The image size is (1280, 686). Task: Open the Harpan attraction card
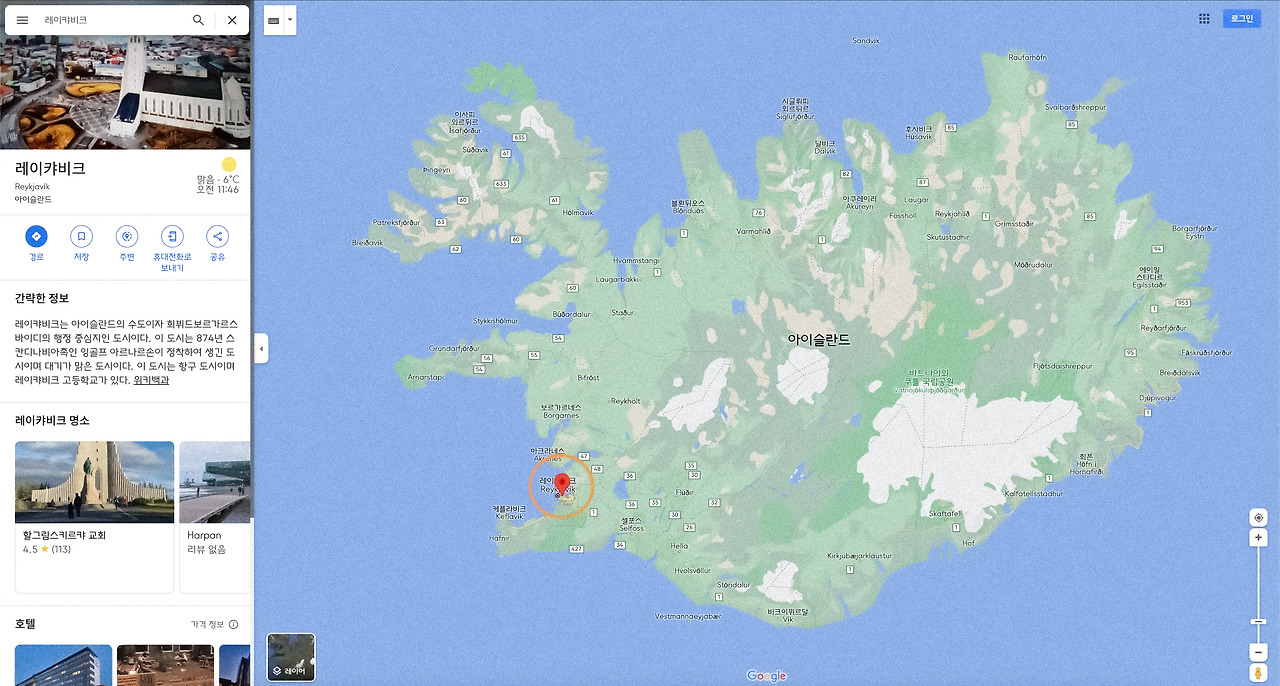215,516
